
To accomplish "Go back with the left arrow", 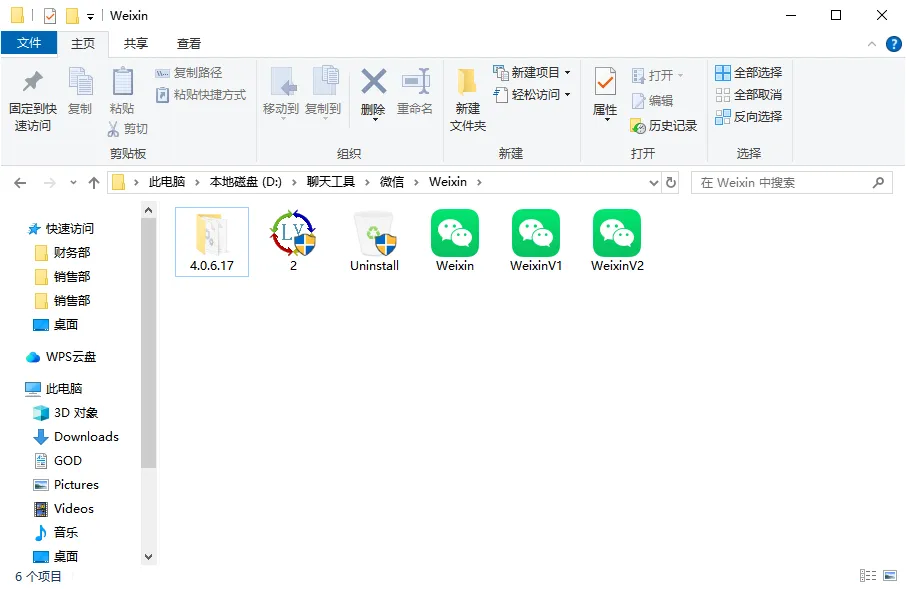I will tap(20, 183).
